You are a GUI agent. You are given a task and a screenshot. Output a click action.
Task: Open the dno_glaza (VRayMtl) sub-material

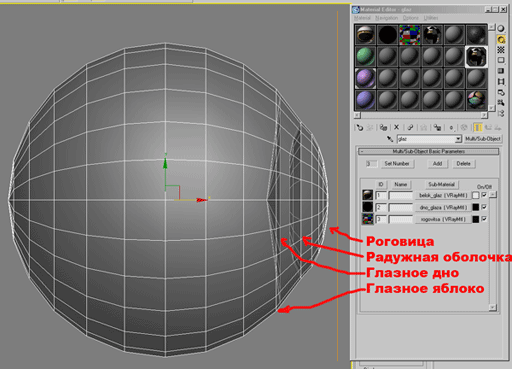[x=443, y=207]
